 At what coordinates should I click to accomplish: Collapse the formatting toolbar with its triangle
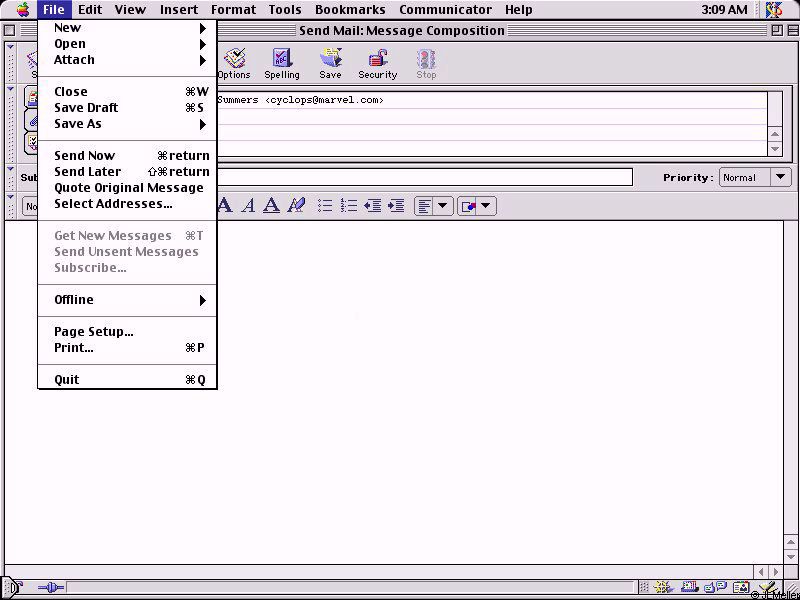coord(11,196)
